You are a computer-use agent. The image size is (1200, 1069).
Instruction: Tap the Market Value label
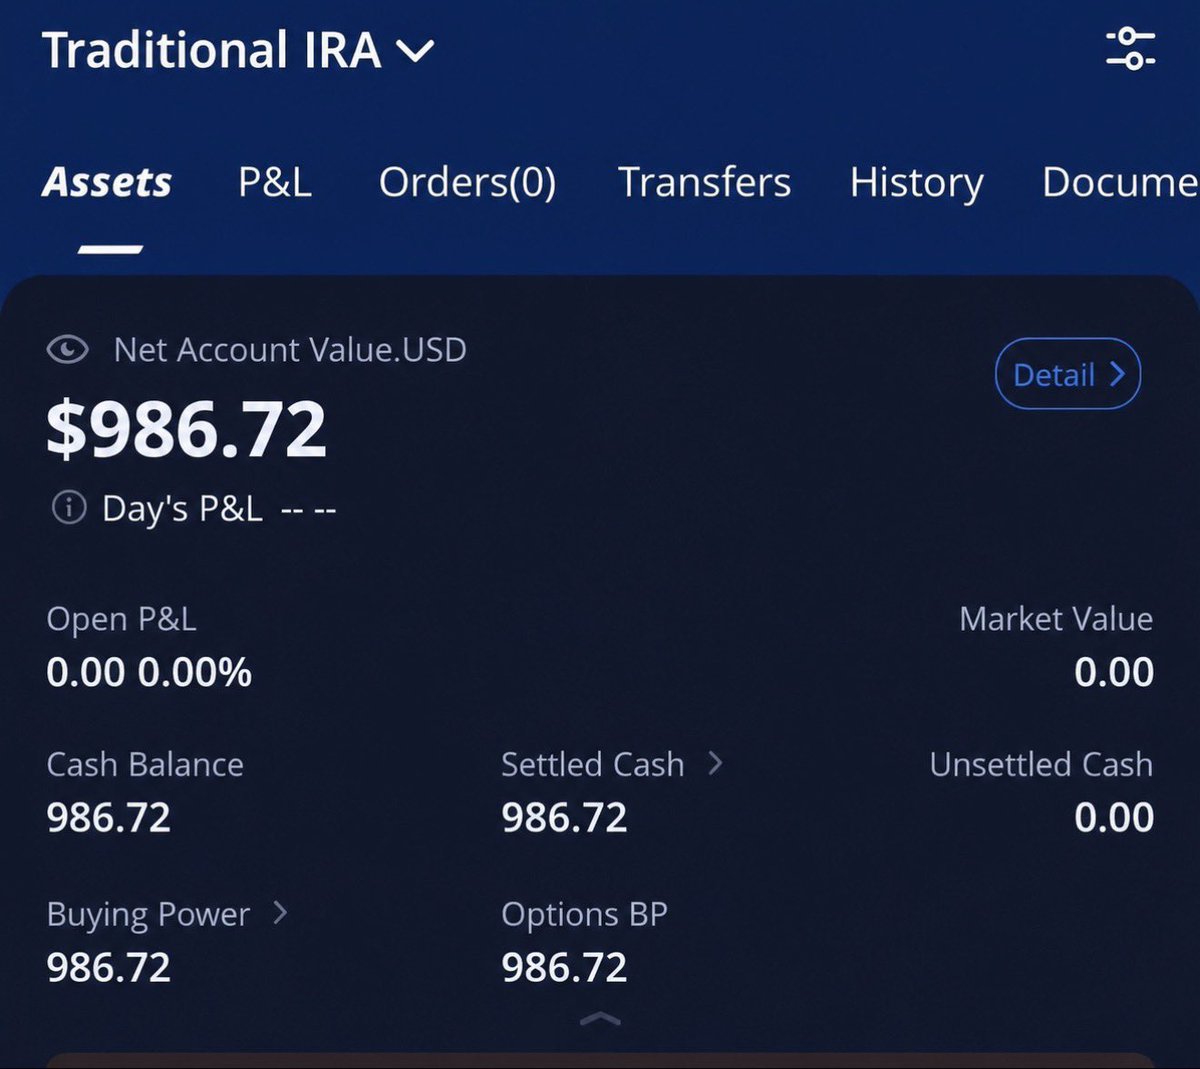pyautogui.click(x=1056, y=619)
